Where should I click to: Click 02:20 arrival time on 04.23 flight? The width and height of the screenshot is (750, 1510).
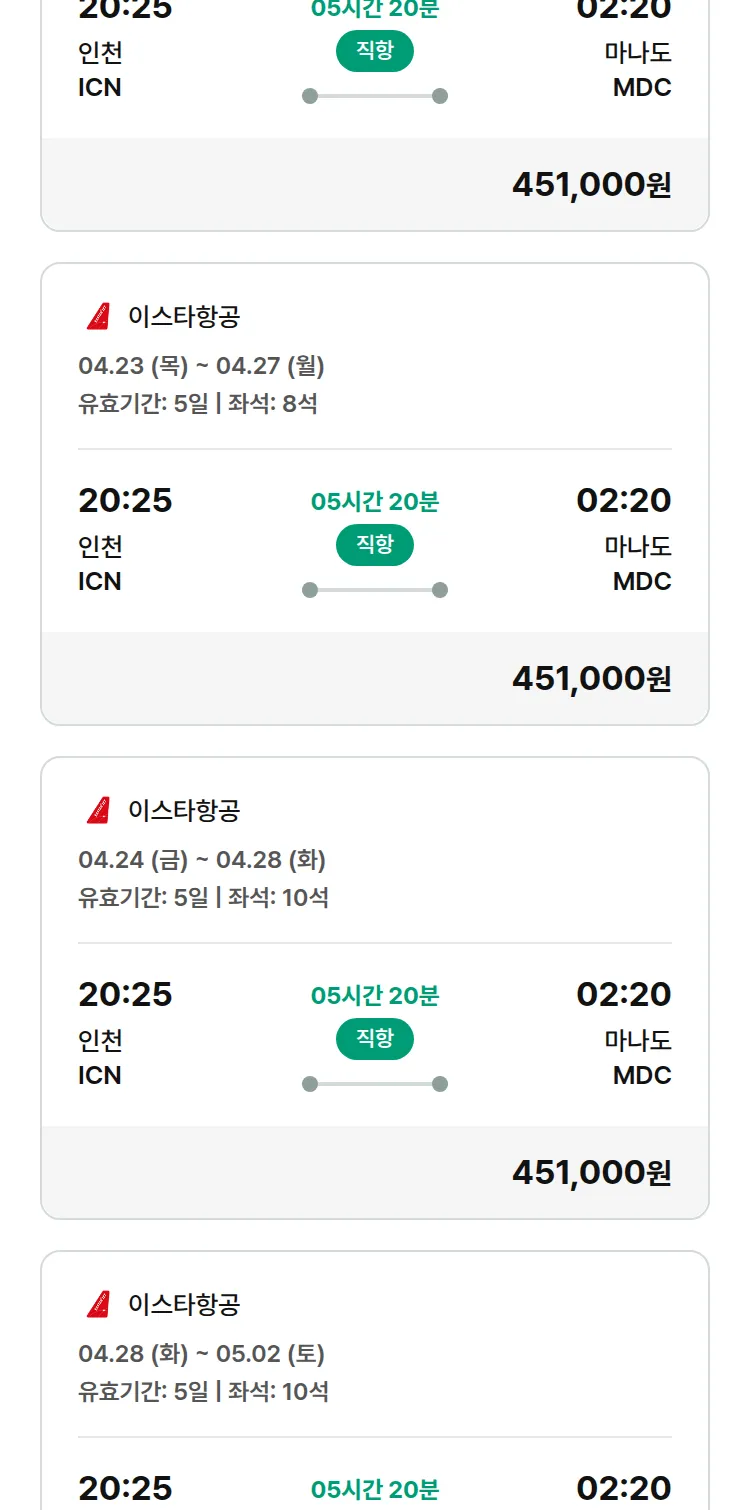pos(623,500)
